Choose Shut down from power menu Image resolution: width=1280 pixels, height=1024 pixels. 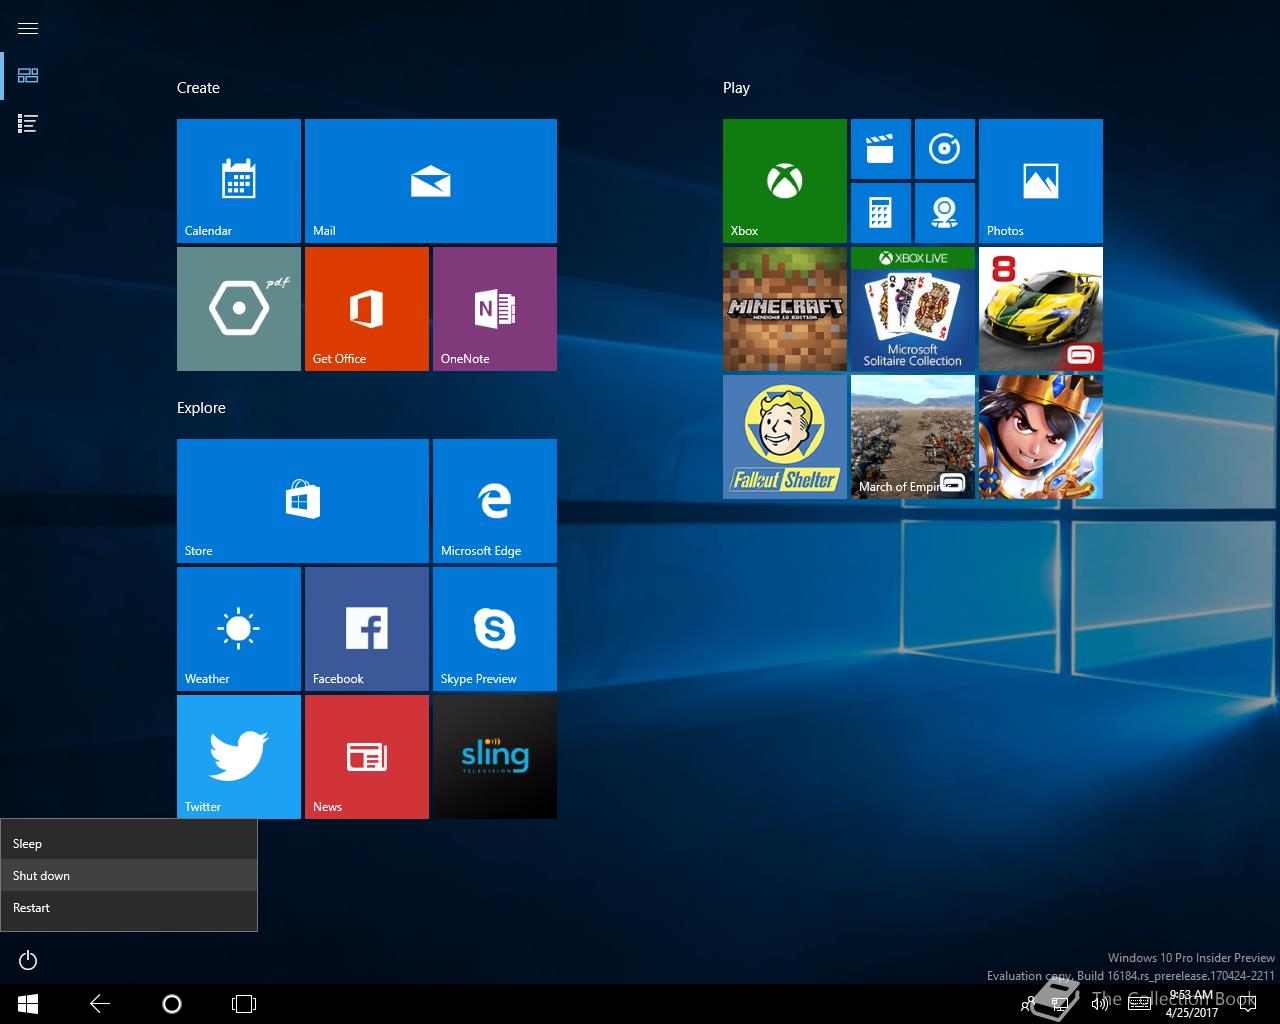[x=129, y=876]
